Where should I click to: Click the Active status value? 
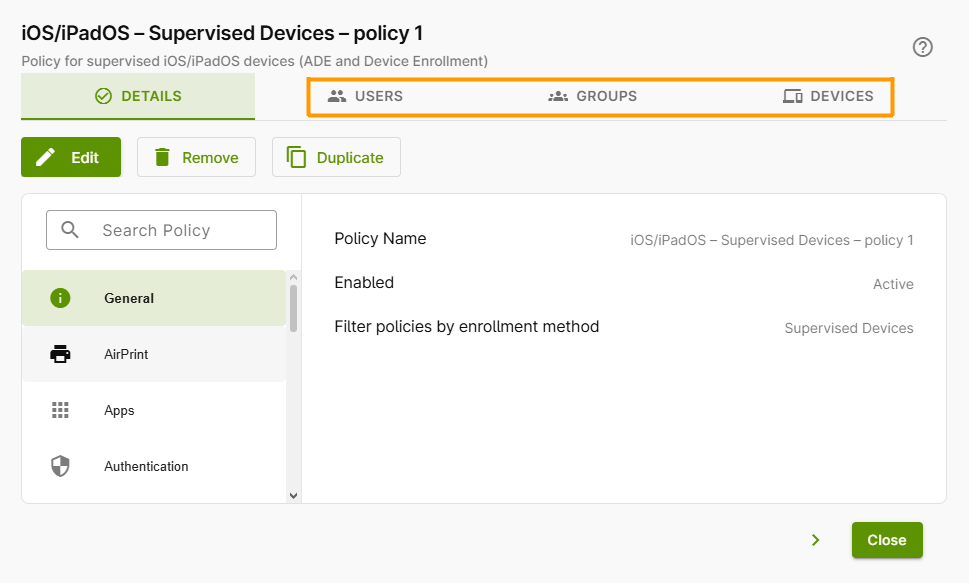click(893, 284)
